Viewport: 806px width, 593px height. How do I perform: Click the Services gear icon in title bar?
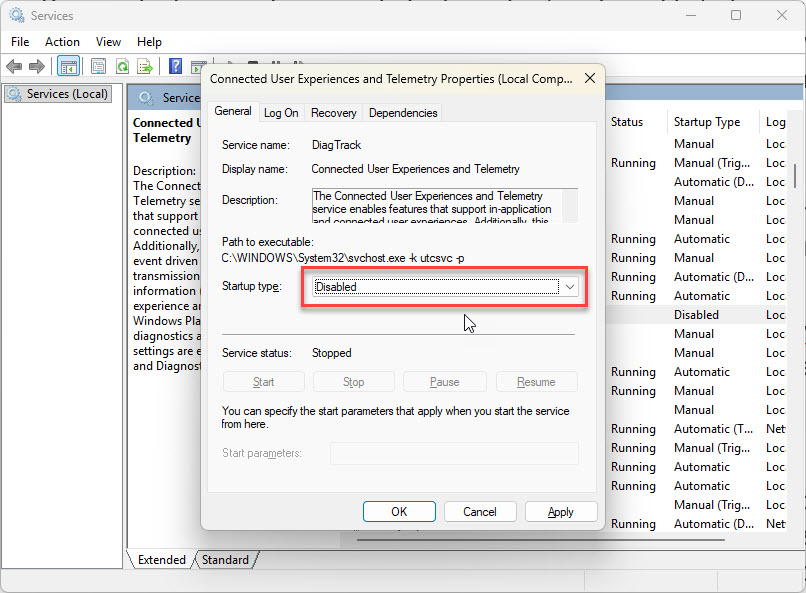(17, 15)
